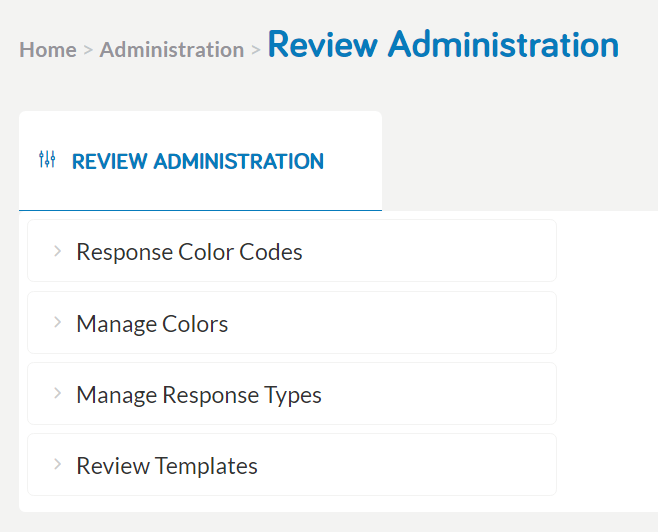Click the breadcrumb arrow after Administration
Screen dimensions: 658x532
coord(256,50)
